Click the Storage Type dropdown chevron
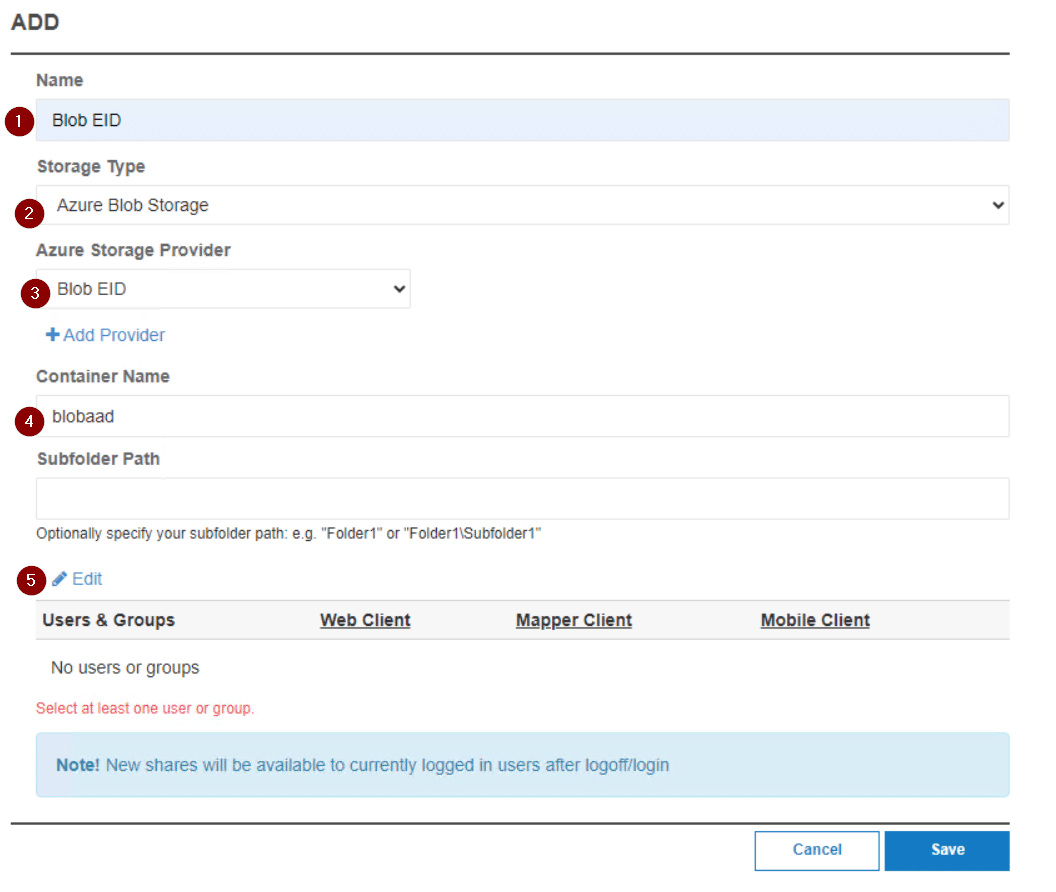The height and width of the screenshot is (892, 1056). point(997,204)
